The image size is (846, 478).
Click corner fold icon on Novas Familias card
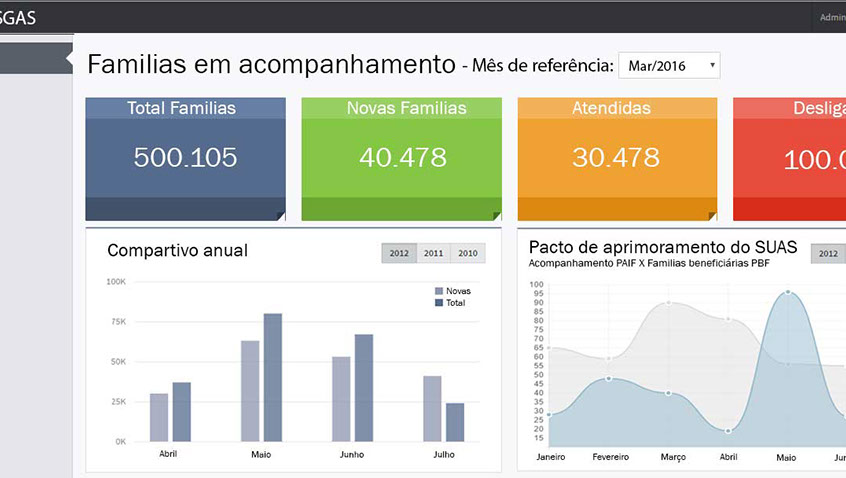(x=496, y=215)
